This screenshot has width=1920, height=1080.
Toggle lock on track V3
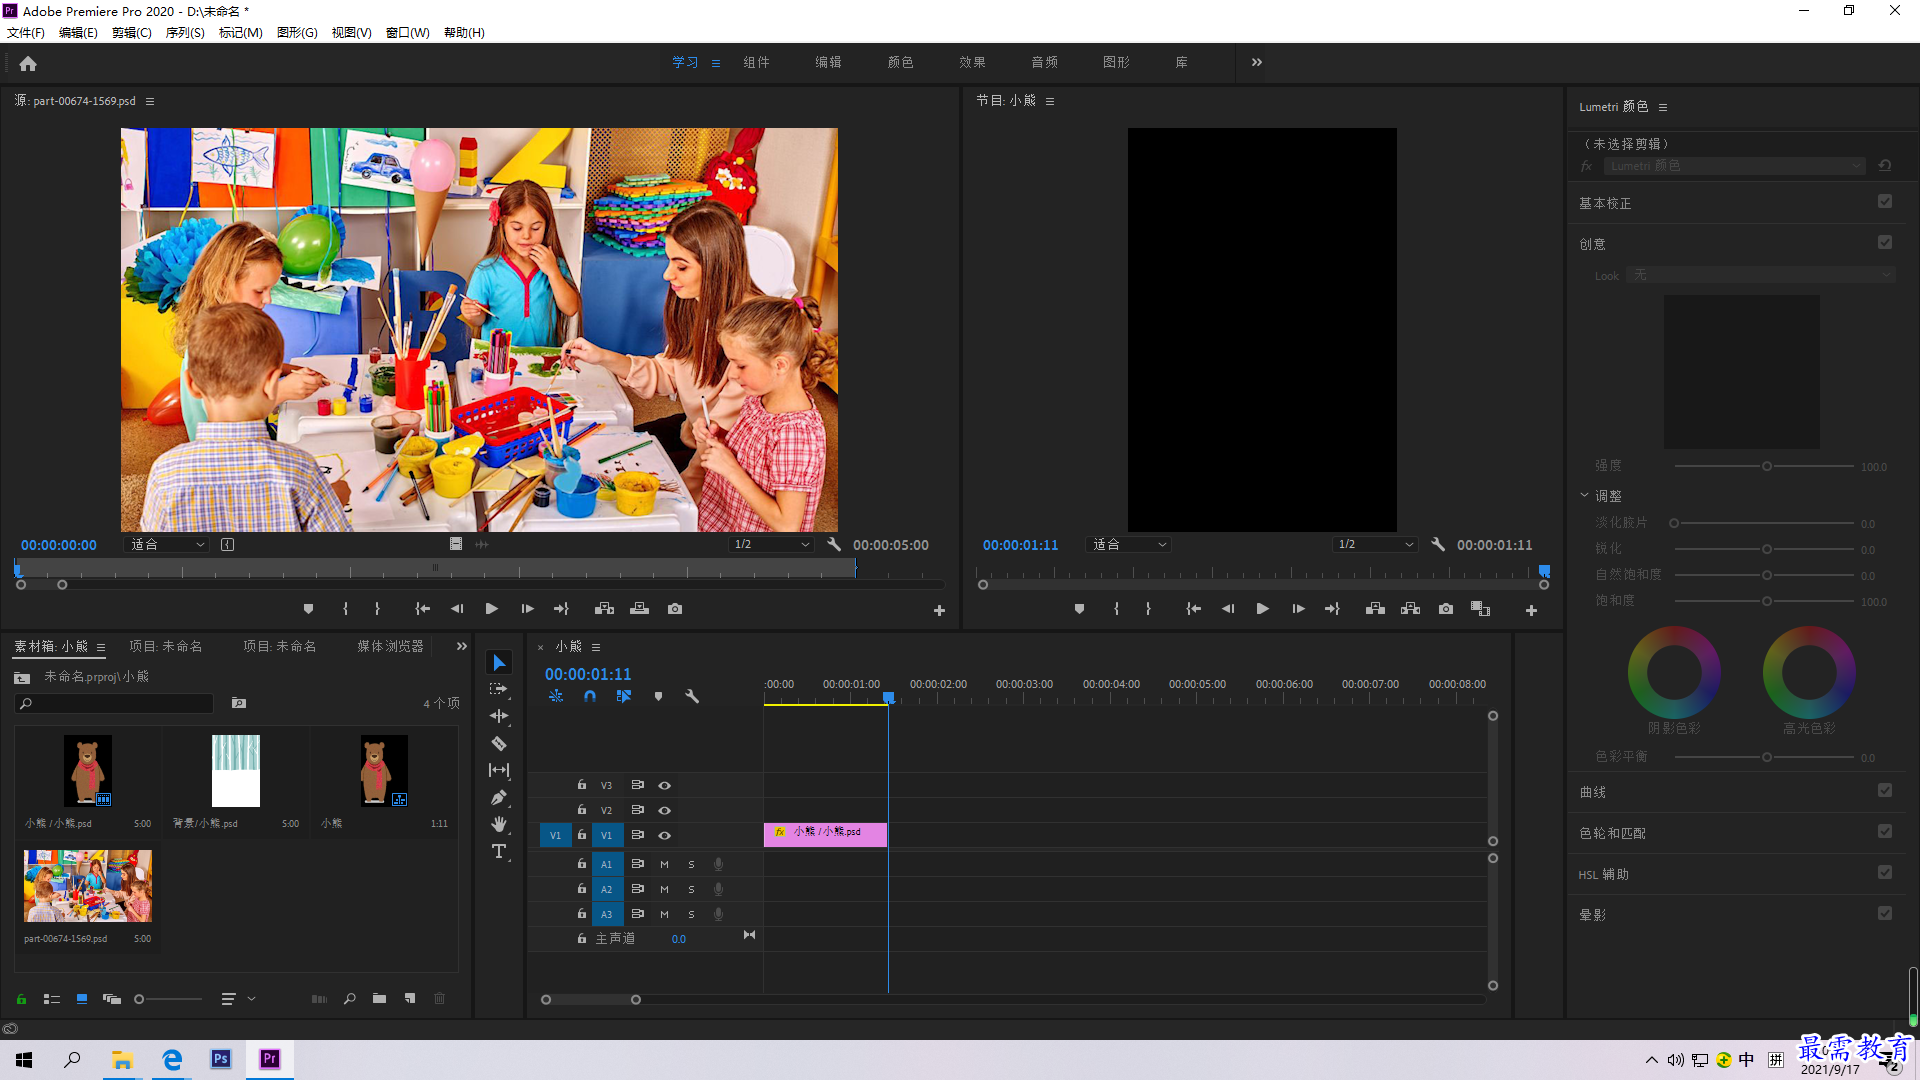pos(581,785)
